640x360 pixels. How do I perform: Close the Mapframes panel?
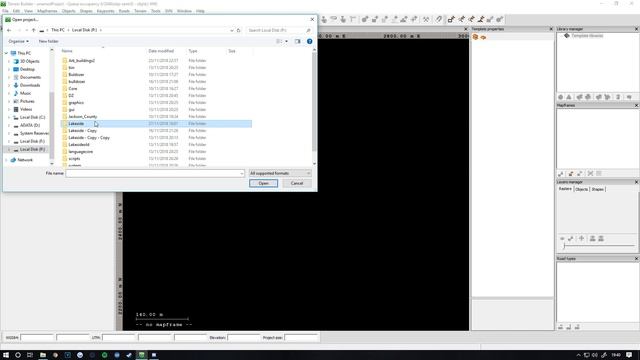point(636,105)
